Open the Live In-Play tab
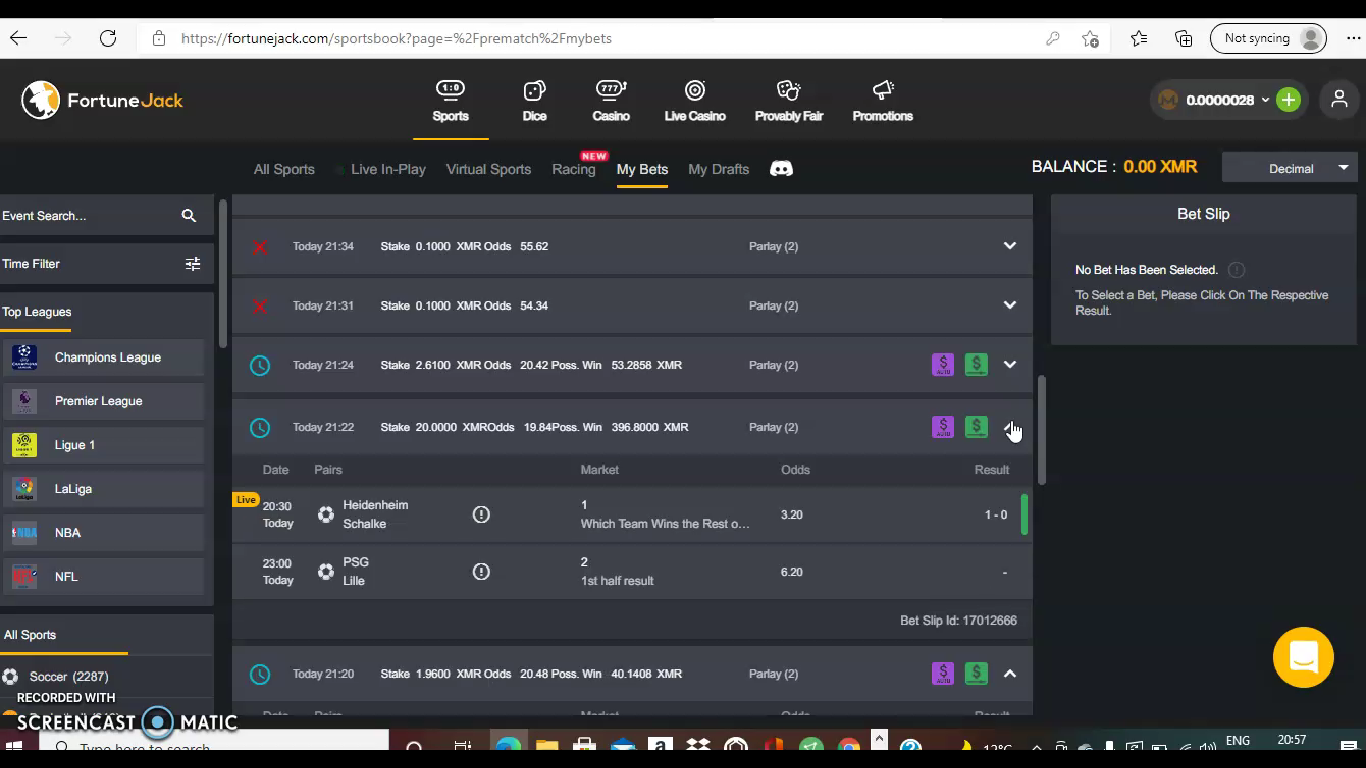The width and height of the screenshot is (1366, 768). (x=388, y=169)
